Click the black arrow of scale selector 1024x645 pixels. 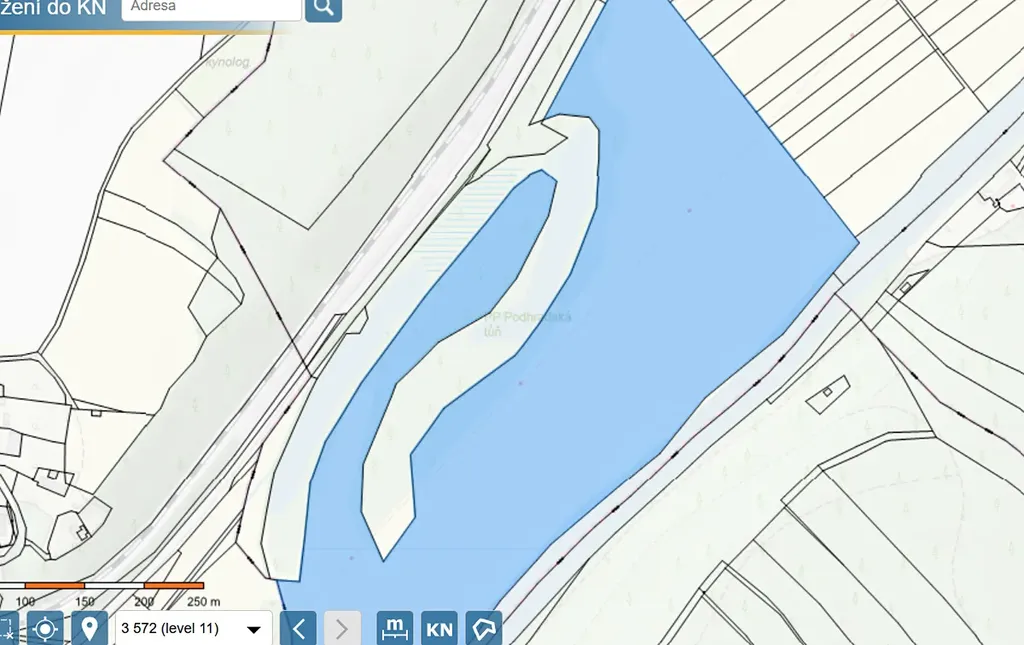click(253, 630)
